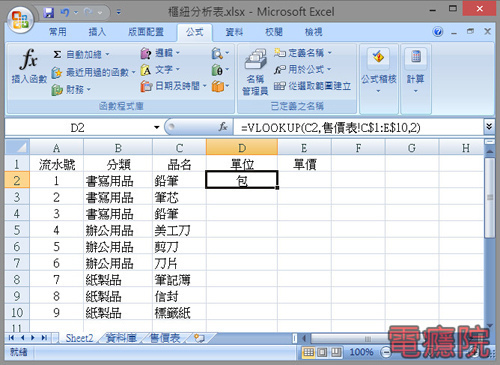Click the vertical scrollbar thumb

point(490,197)
